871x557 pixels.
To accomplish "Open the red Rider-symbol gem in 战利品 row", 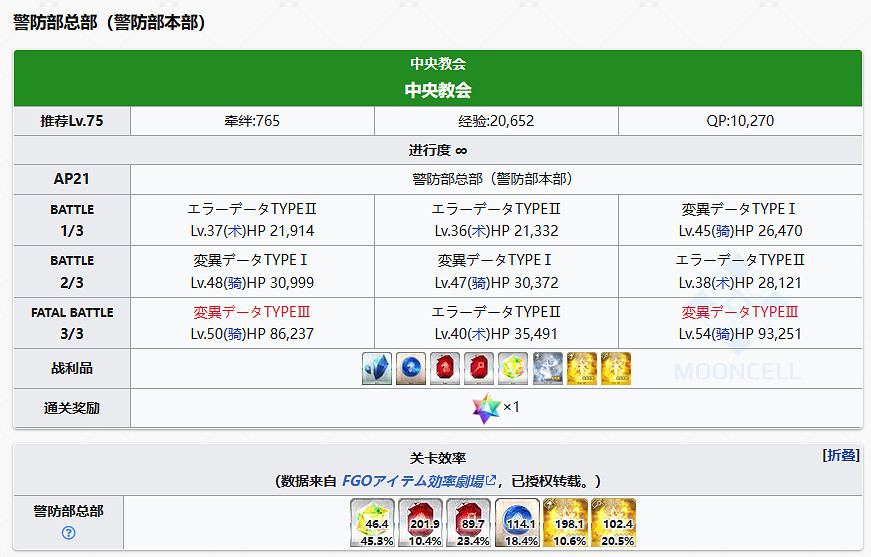I will 445,368.
